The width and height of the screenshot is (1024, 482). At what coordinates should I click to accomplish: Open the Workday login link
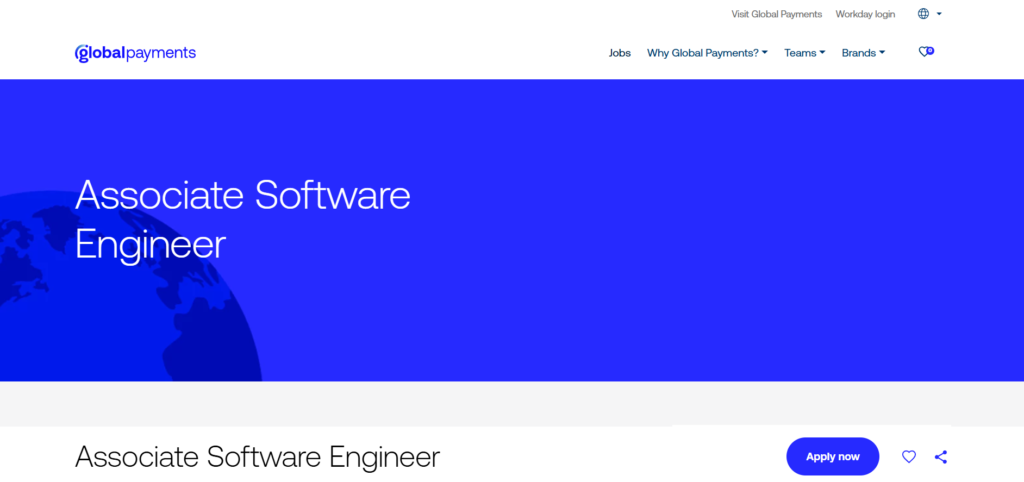865,14
